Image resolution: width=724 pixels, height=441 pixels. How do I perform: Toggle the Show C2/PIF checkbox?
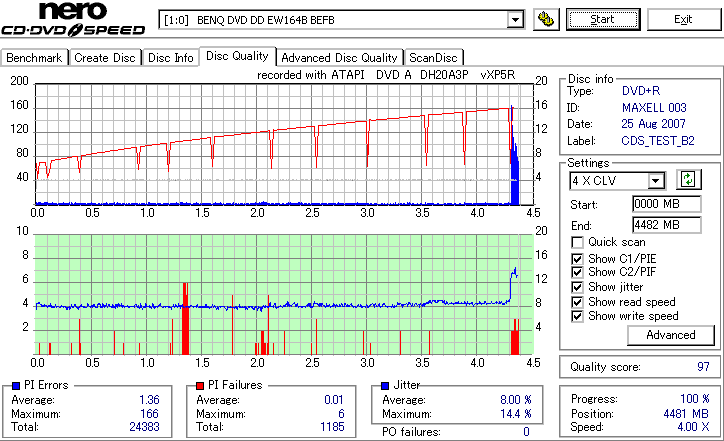(x=577, y=272)
